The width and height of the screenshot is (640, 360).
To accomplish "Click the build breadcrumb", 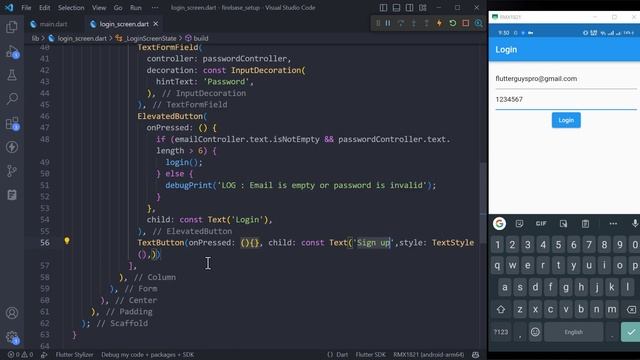I will tap(200, 38).
